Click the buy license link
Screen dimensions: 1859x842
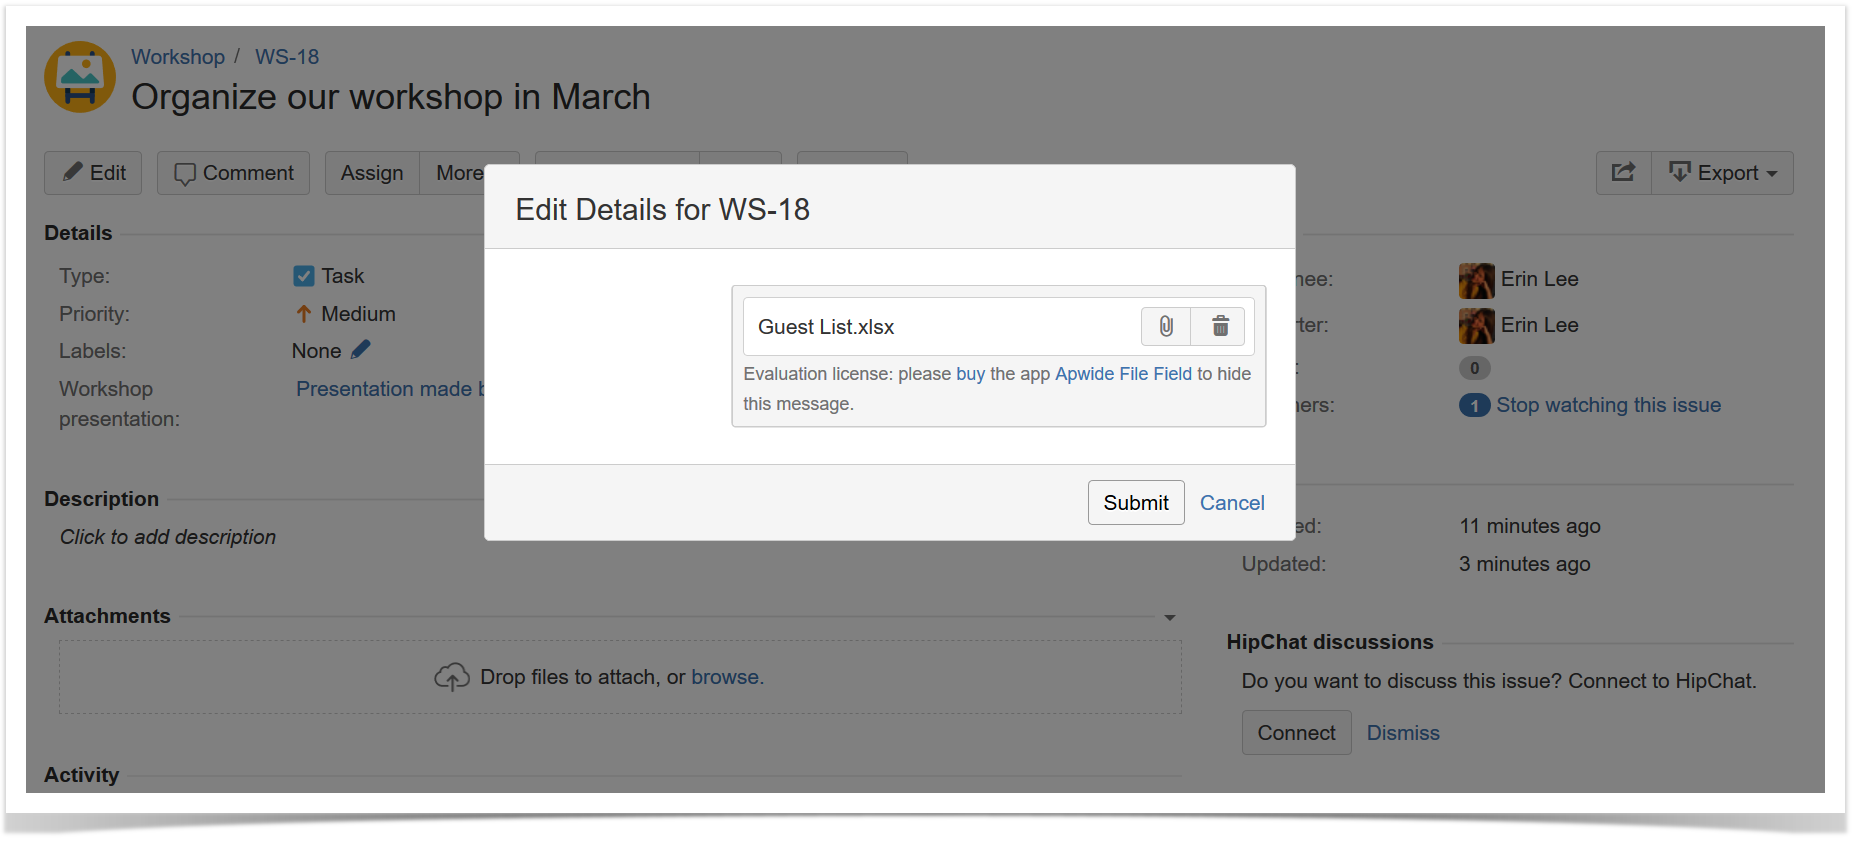[970, 374]
